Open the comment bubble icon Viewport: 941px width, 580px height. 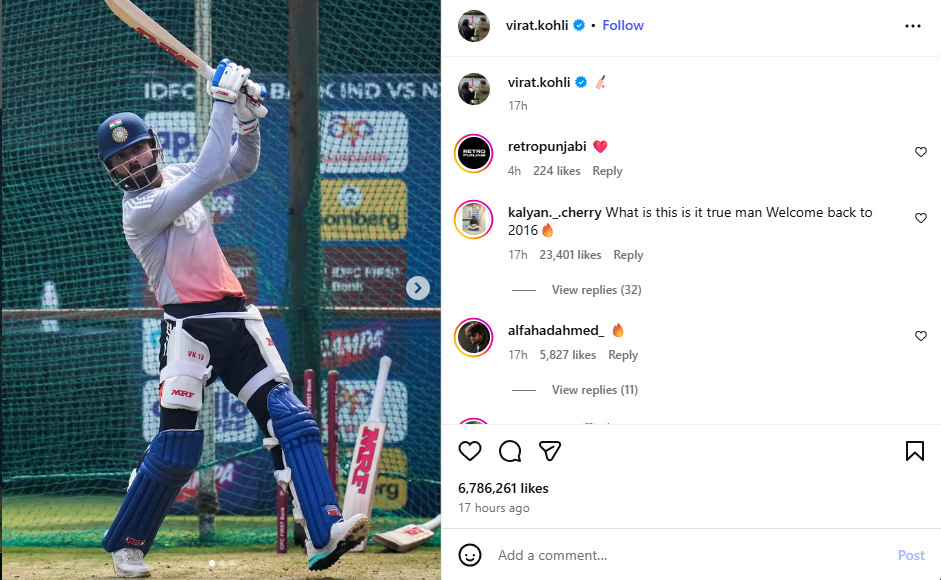(510, 451)
